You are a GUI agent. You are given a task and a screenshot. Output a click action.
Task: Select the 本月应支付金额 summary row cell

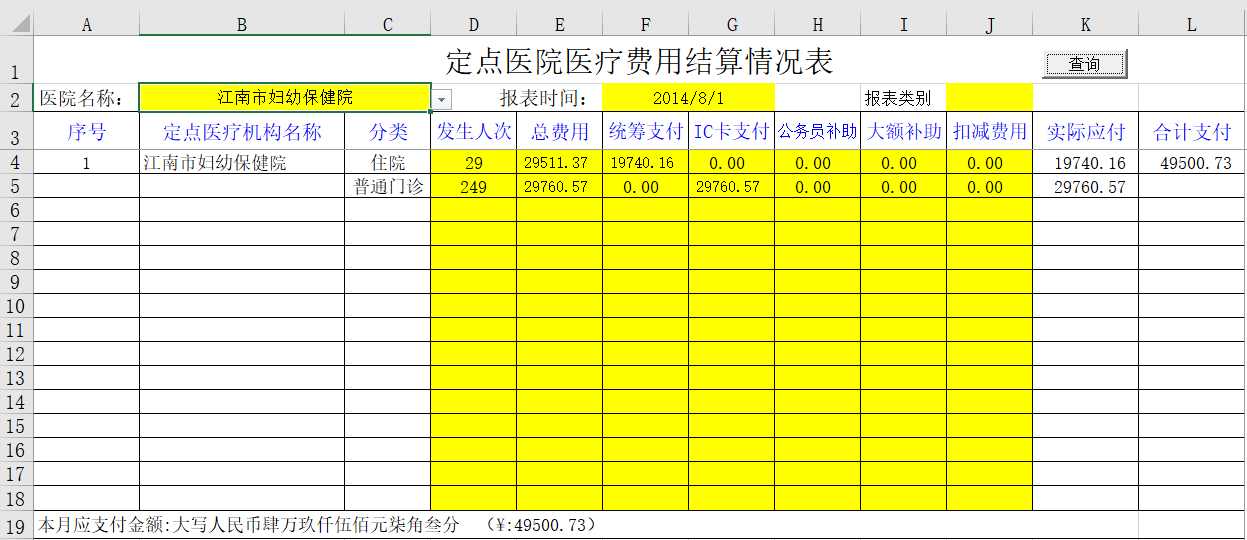[x=586, y=525]
